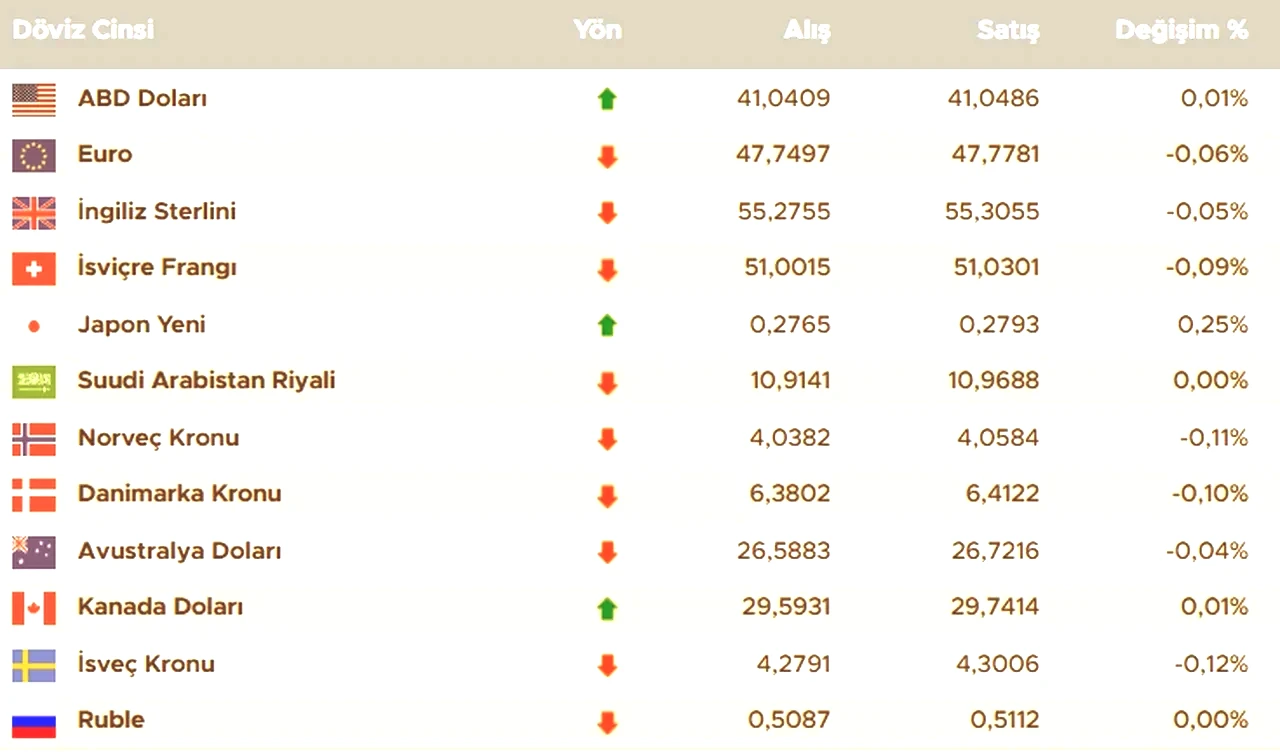Sort by Değişim % column header
Screen dimensions: 1280x752
point(1182,31)
